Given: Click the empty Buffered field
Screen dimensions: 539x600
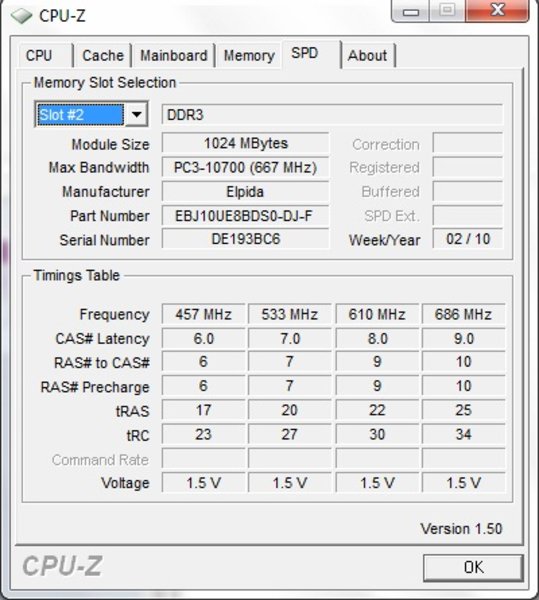Looking at the screenshot, I should click(x=467, y=191).
